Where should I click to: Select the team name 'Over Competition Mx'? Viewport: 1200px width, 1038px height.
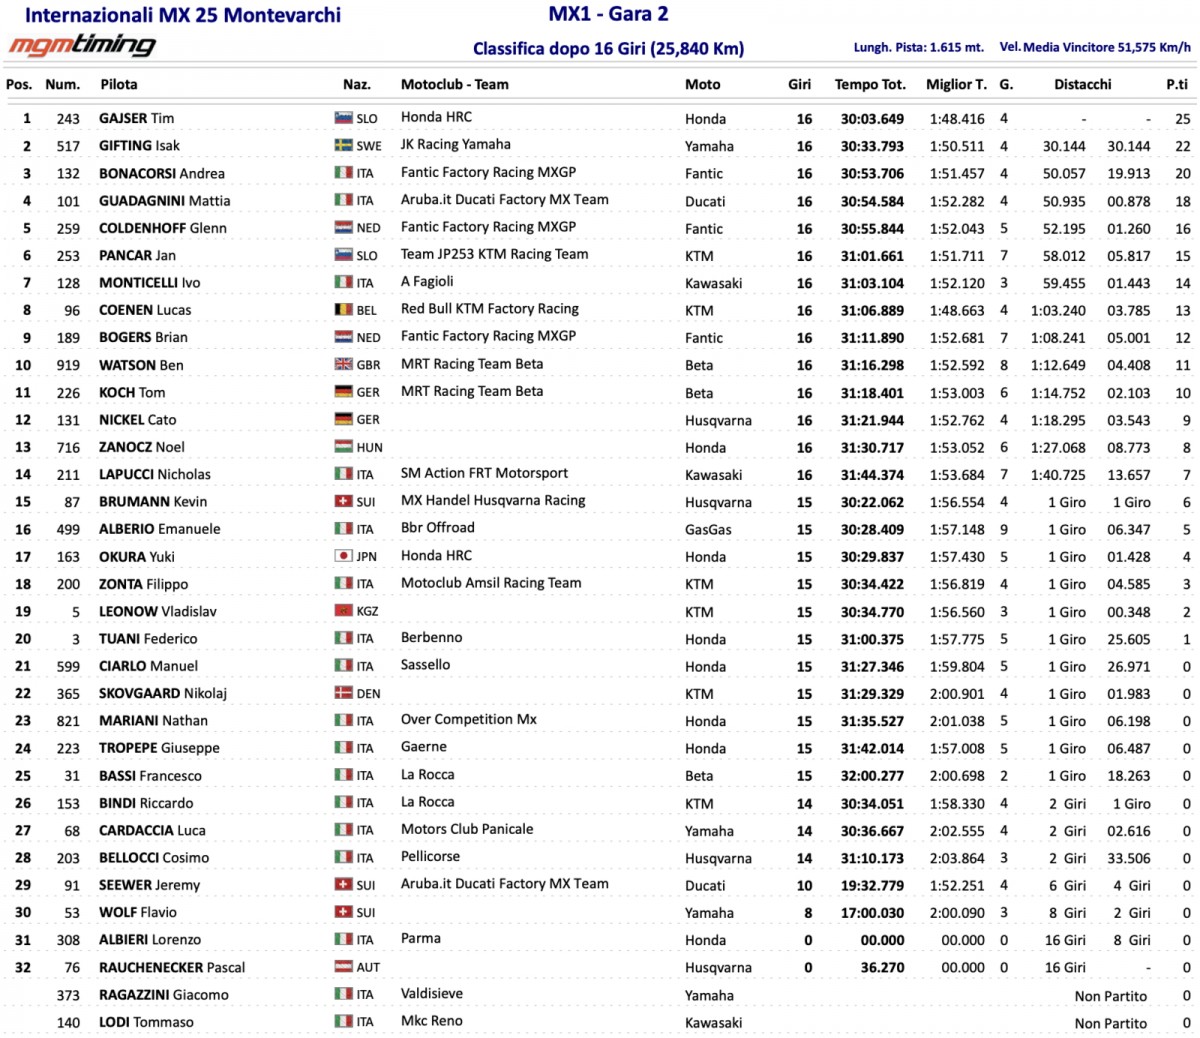[x=469, y=719]
